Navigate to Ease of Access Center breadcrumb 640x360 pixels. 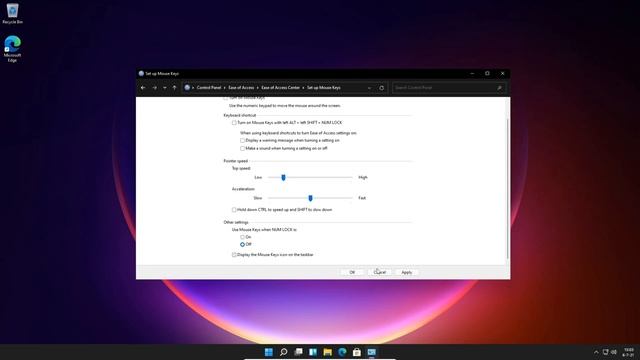280,88
